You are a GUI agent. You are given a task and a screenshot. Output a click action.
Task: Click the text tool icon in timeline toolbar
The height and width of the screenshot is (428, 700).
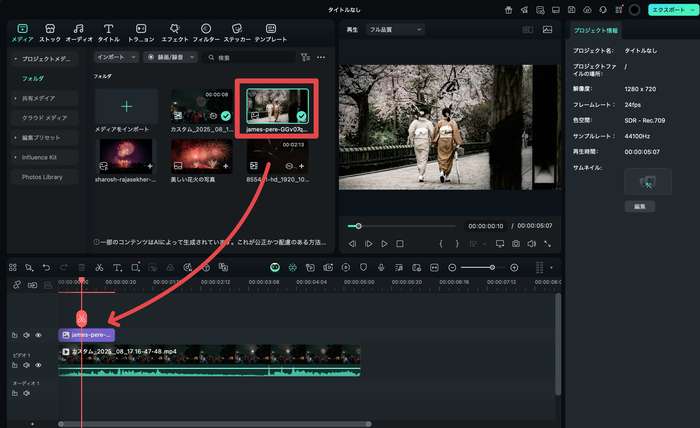[x=117, y=267]
